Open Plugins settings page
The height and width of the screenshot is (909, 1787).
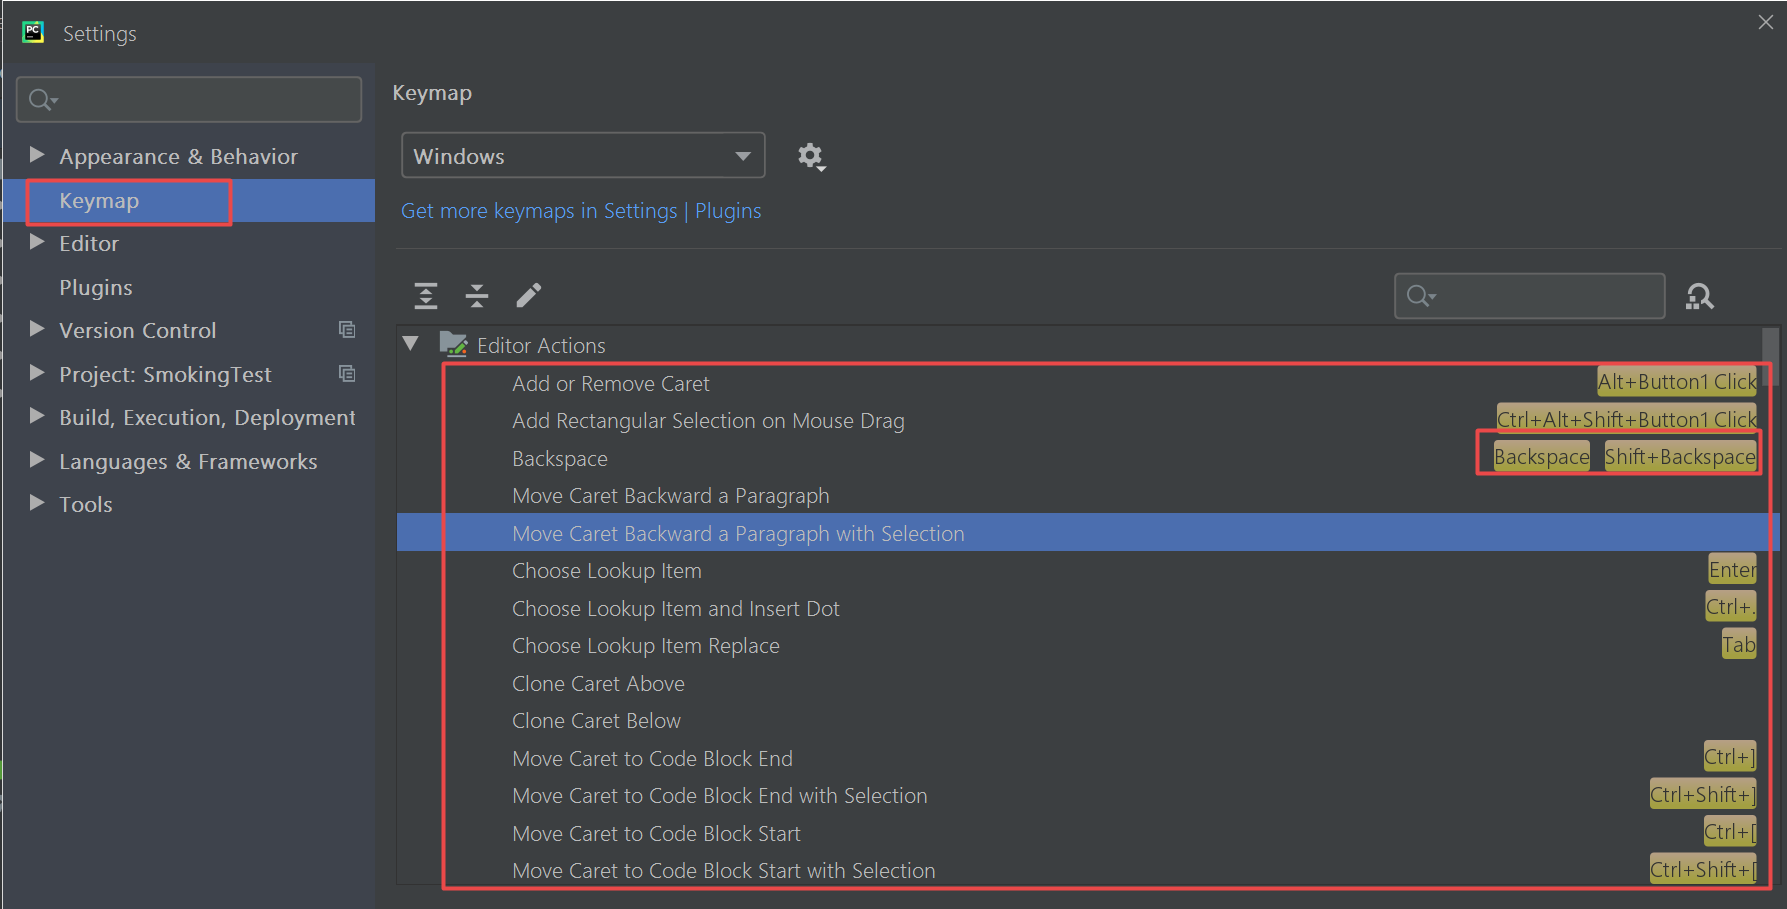coord(96,288)
